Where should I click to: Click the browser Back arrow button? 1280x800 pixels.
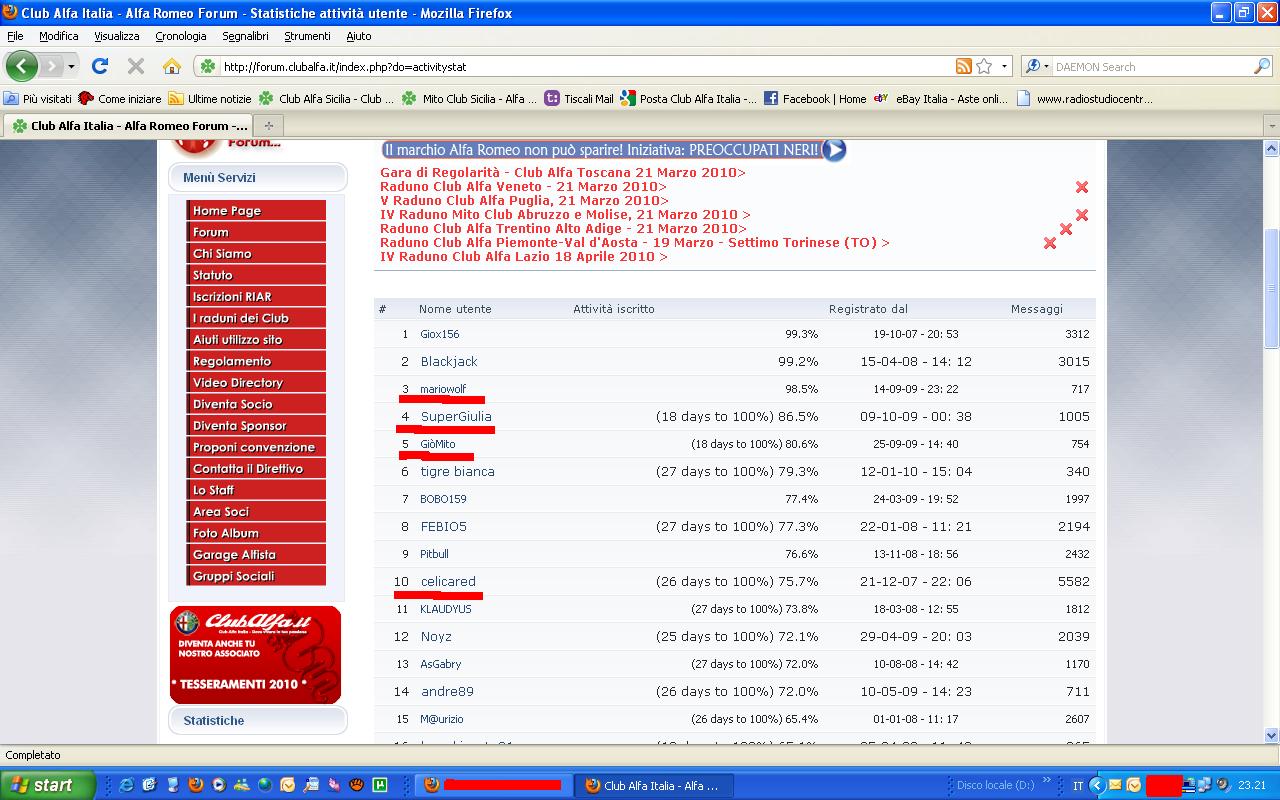[21, 67]
